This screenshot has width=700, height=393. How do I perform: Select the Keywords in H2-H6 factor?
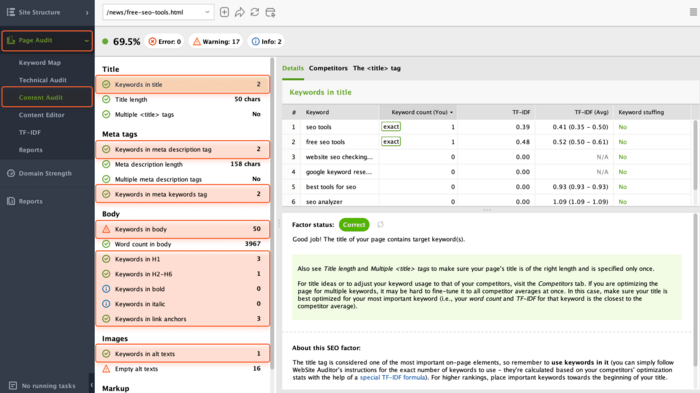click(183, 274)
